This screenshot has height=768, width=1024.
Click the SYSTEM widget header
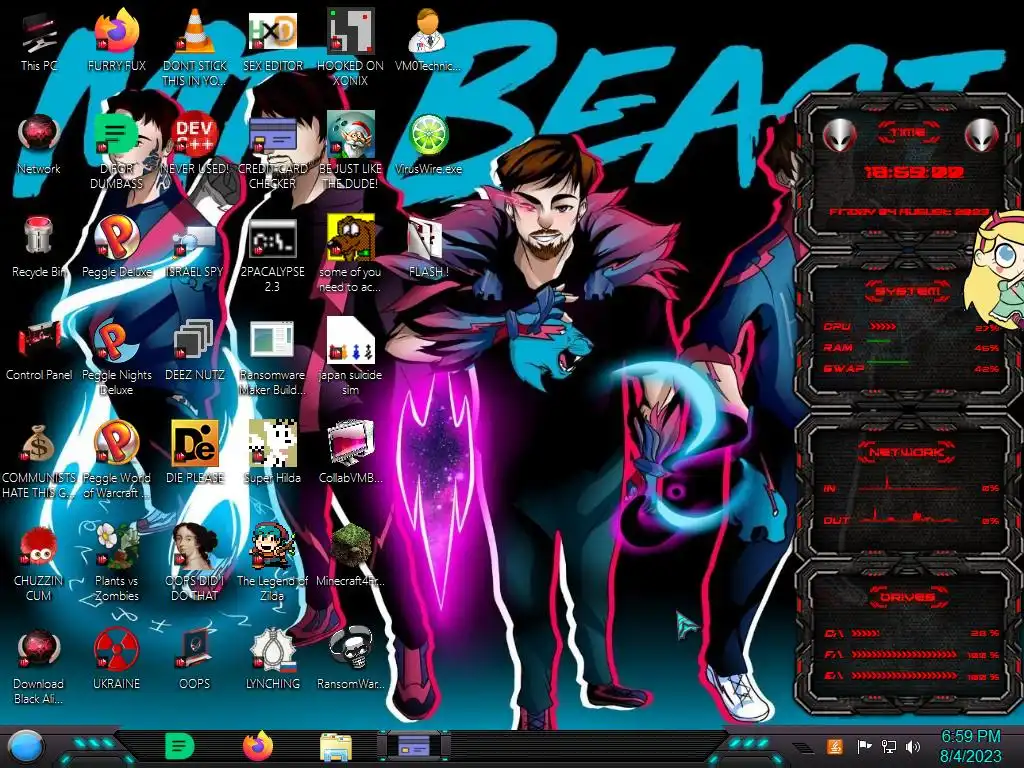[908, 291]
